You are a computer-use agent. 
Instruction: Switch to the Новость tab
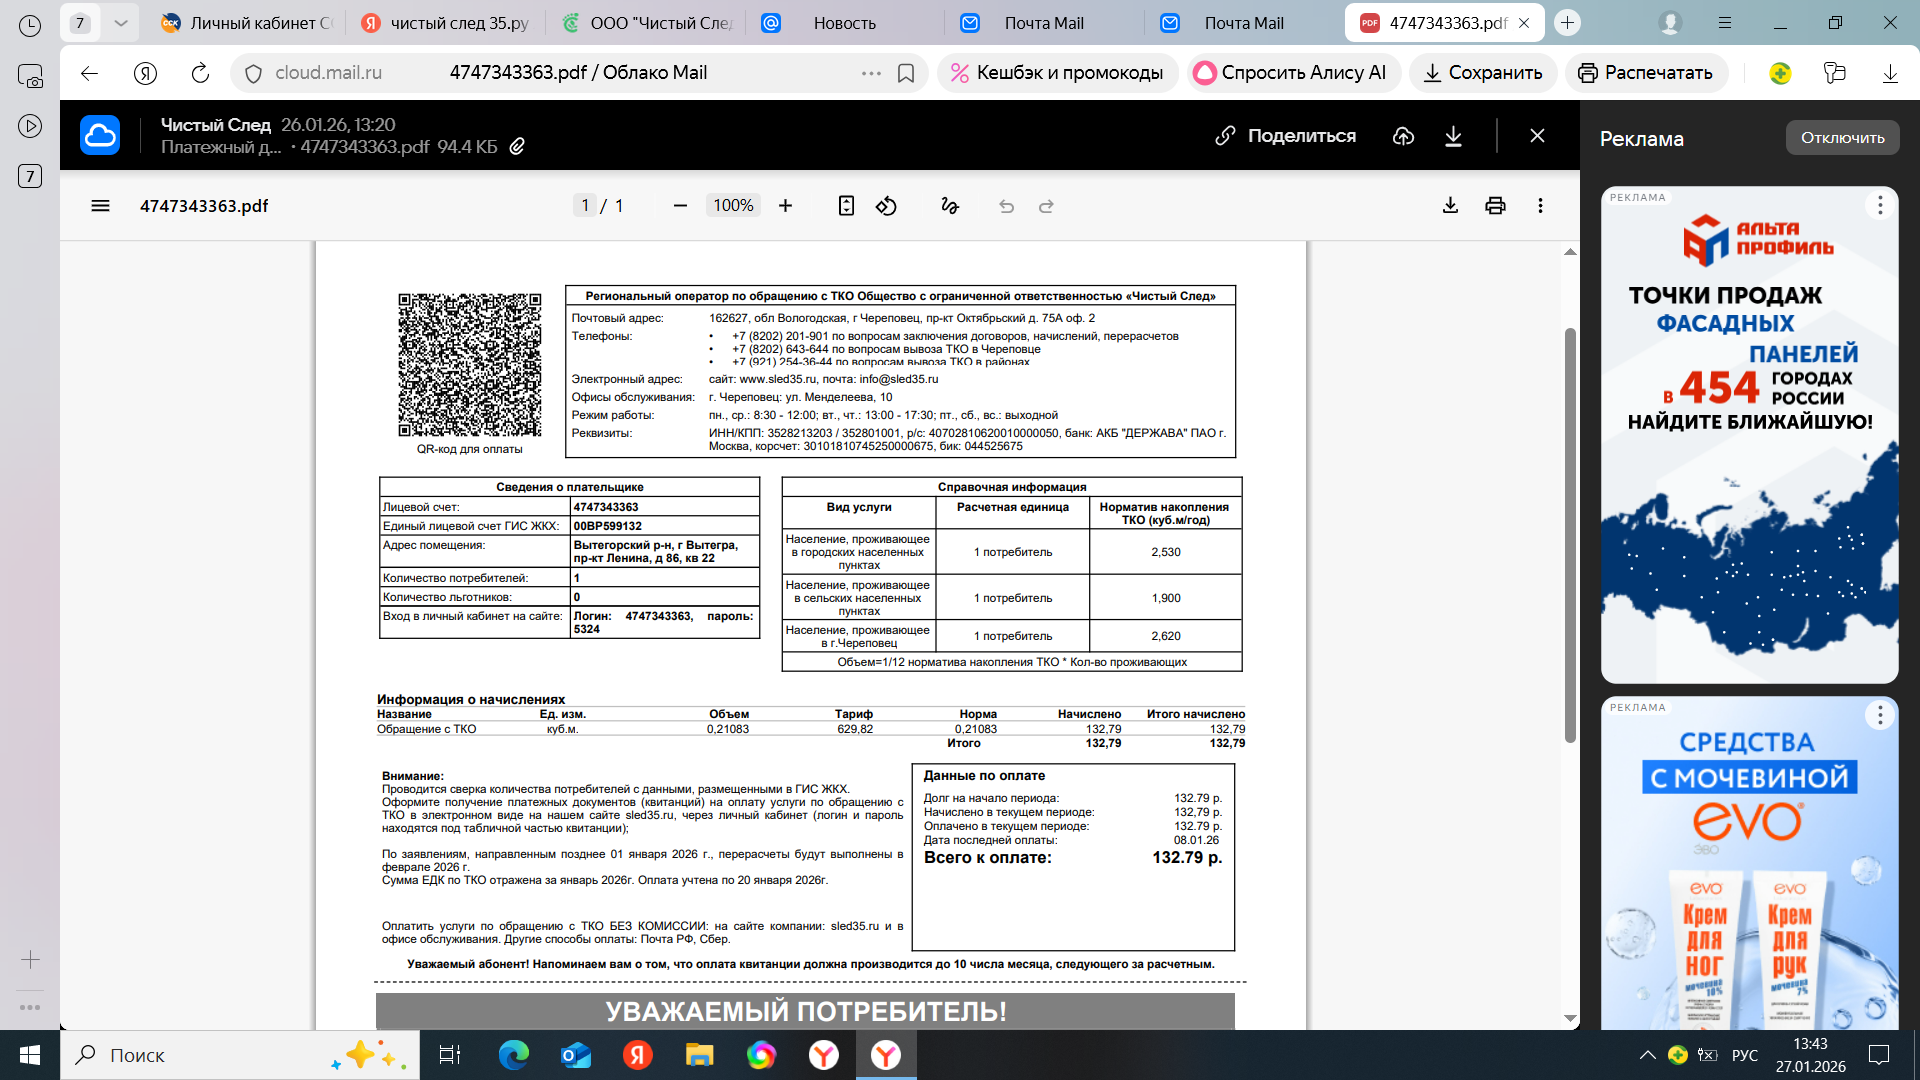coord(844,23)
